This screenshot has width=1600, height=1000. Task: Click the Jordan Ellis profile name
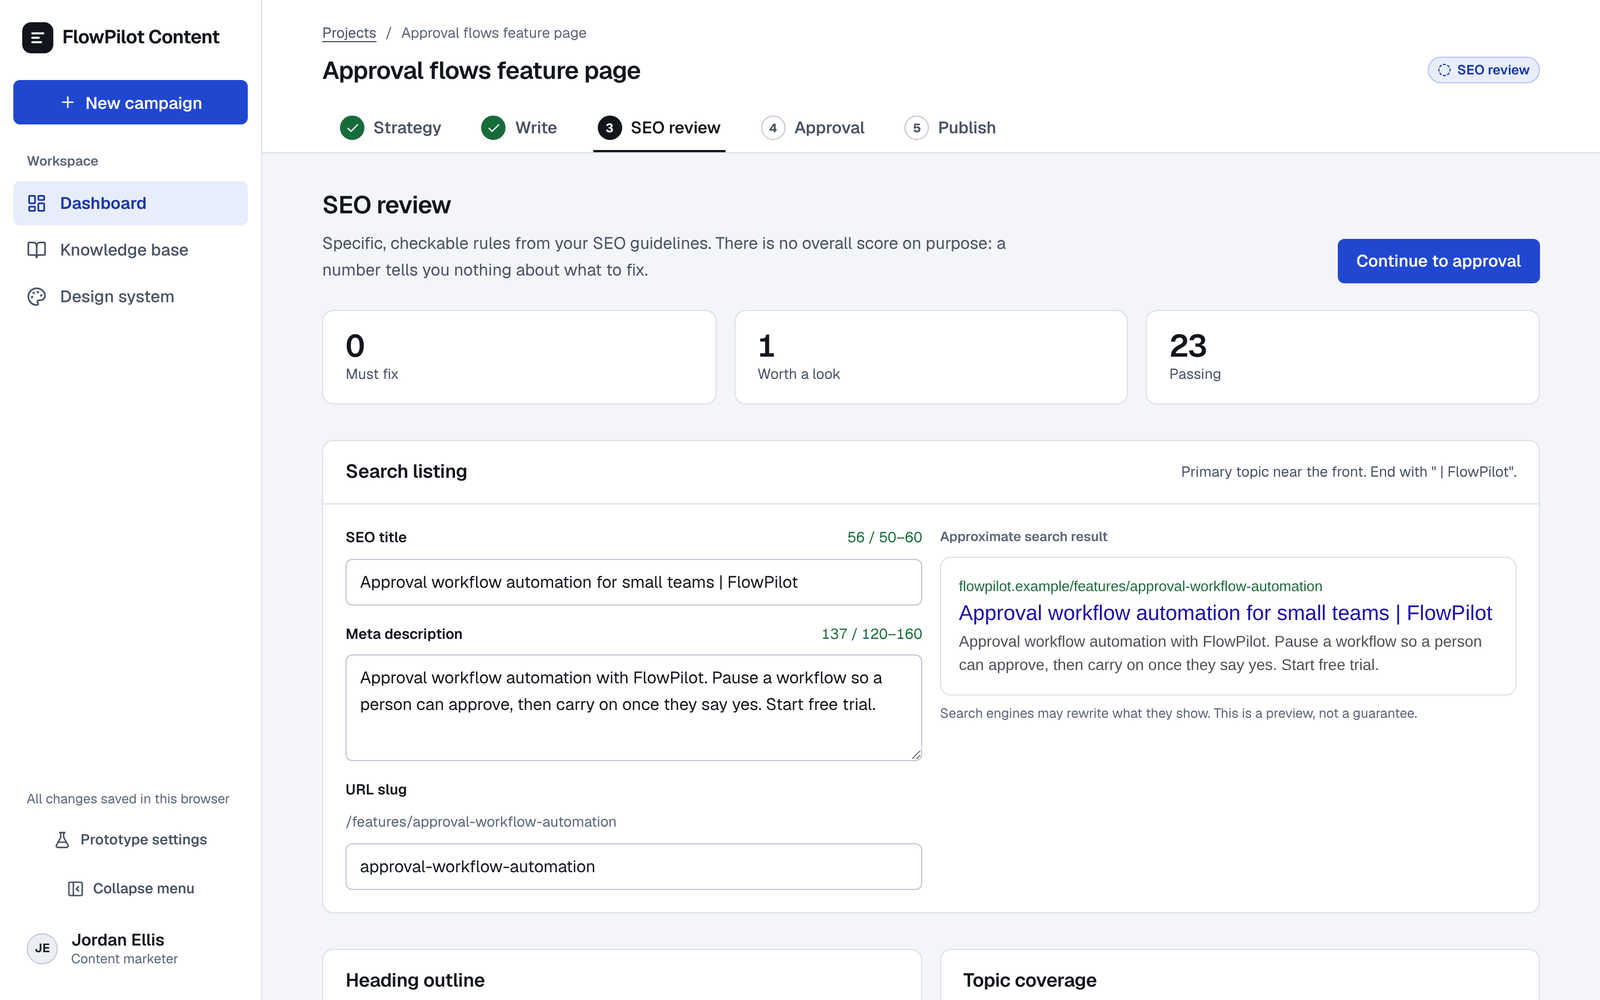(118, 940)
